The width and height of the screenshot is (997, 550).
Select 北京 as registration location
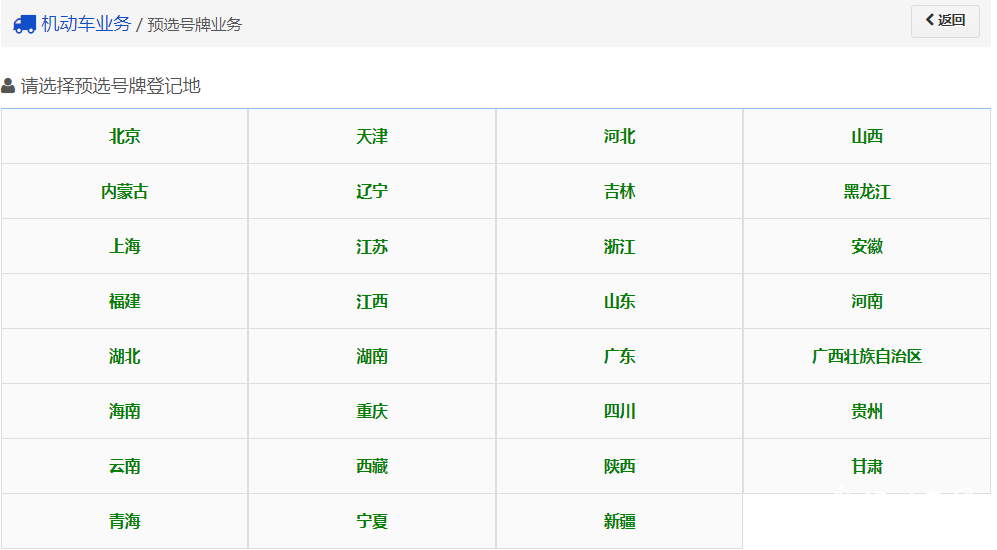click(125, 137)
